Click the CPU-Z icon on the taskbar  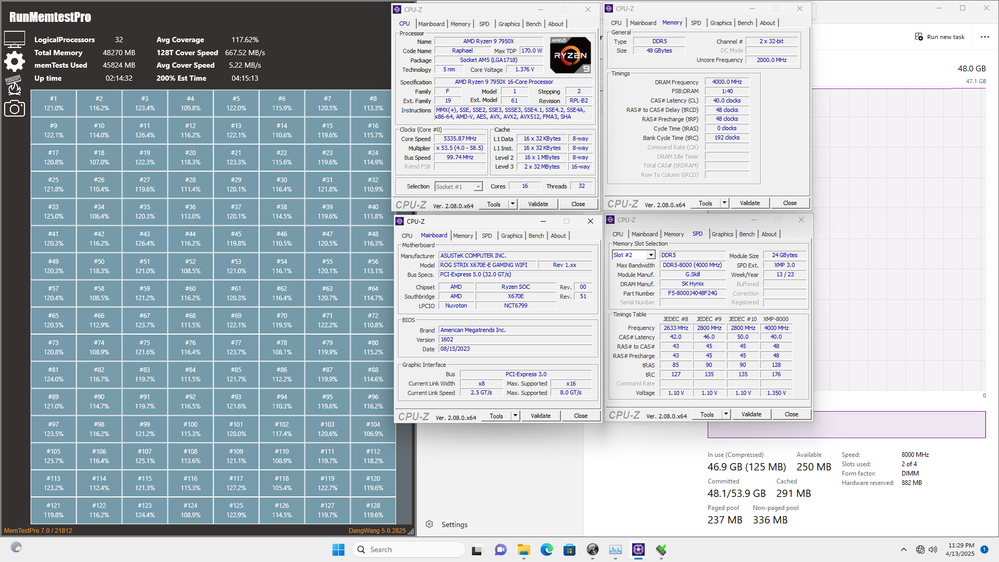coord(638,549)
